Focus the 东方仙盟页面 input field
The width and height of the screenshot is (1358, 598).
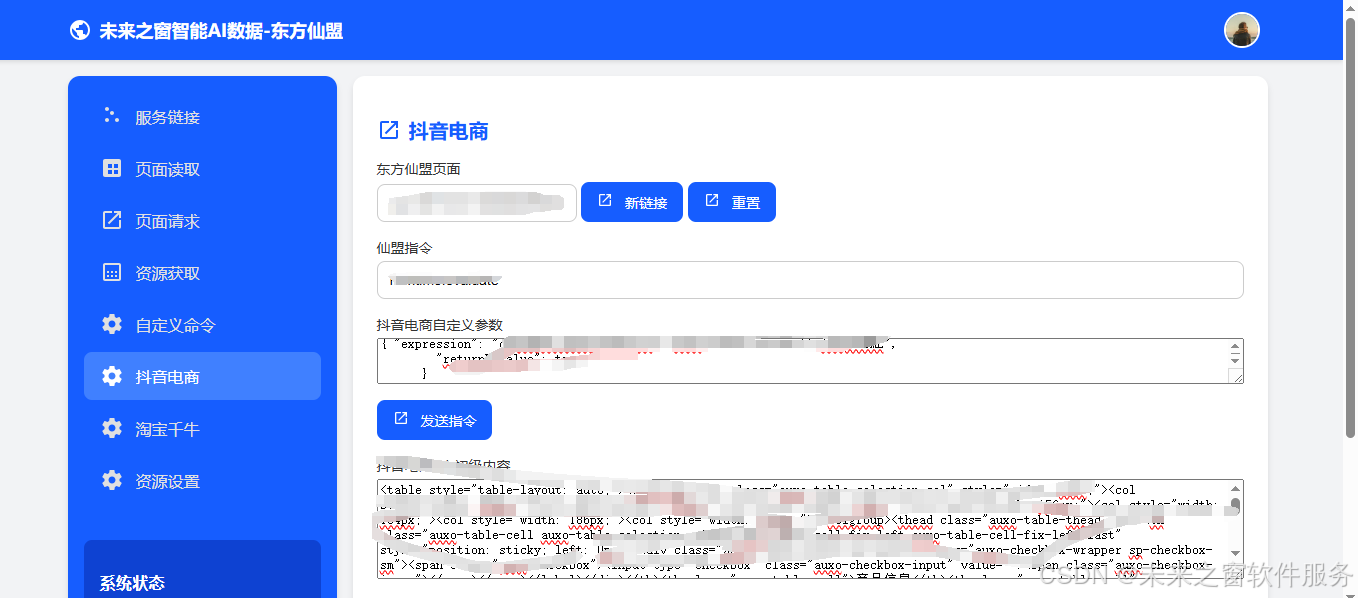pos(477,203)
